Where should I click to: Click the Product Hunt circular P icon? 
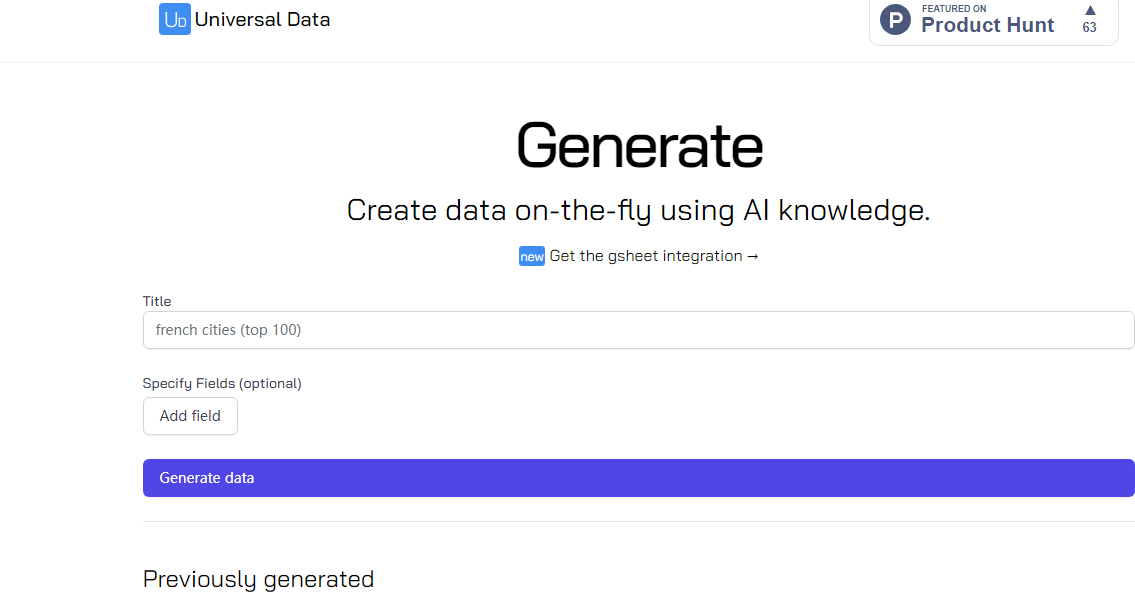[895, 20]
